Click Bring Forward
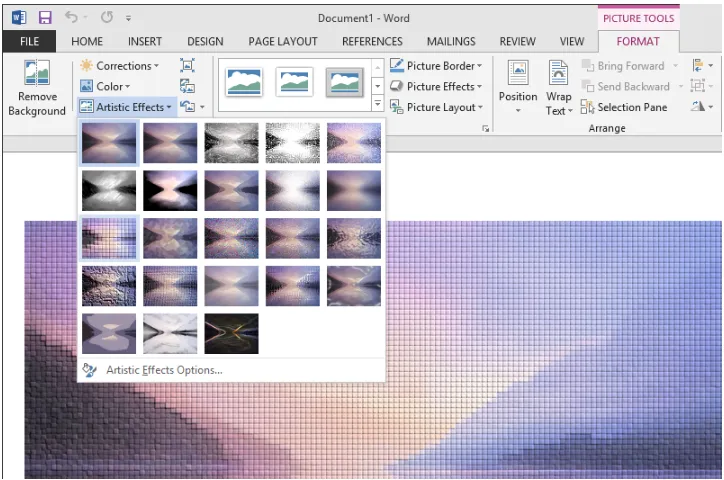 (624, 66)
